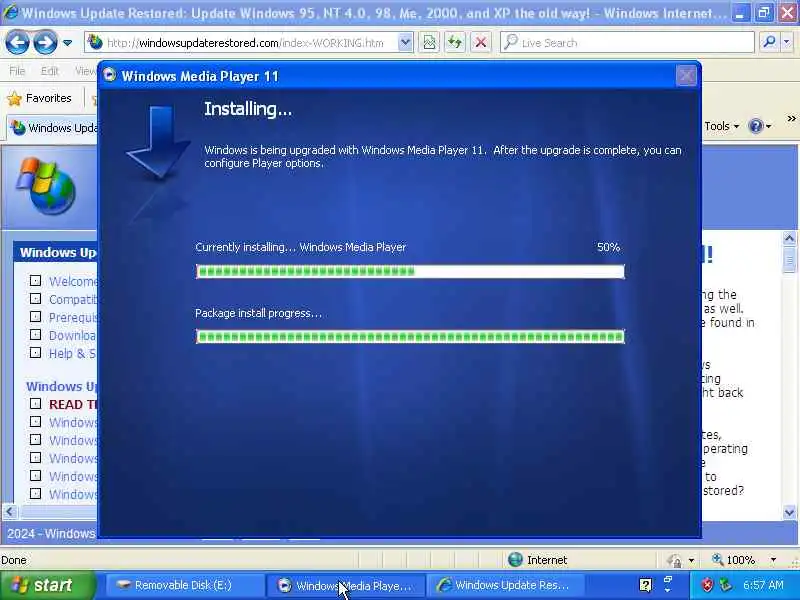The width and height of the screenshot is (800, 600).
Task: Open the Windows Start menu
Action: tap(47, 585)
